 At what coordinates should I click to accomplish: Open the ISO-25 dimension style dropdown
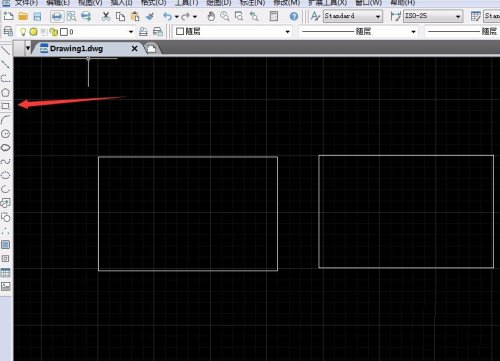[458, 16]
